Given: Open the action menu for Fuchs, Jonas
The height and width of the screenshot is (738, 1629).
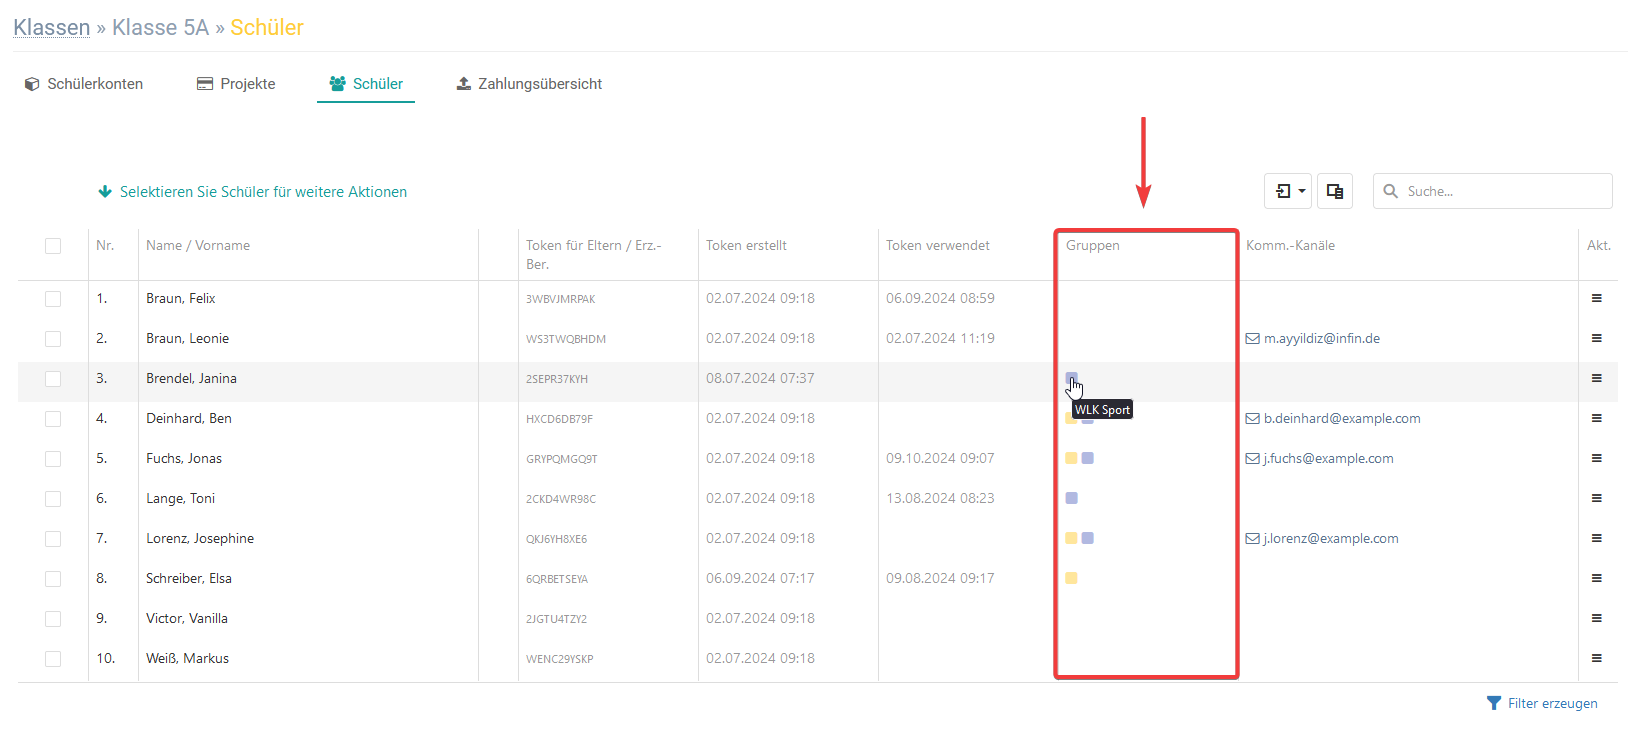Looking at the screenshot, I should (x=1597, y=458).
